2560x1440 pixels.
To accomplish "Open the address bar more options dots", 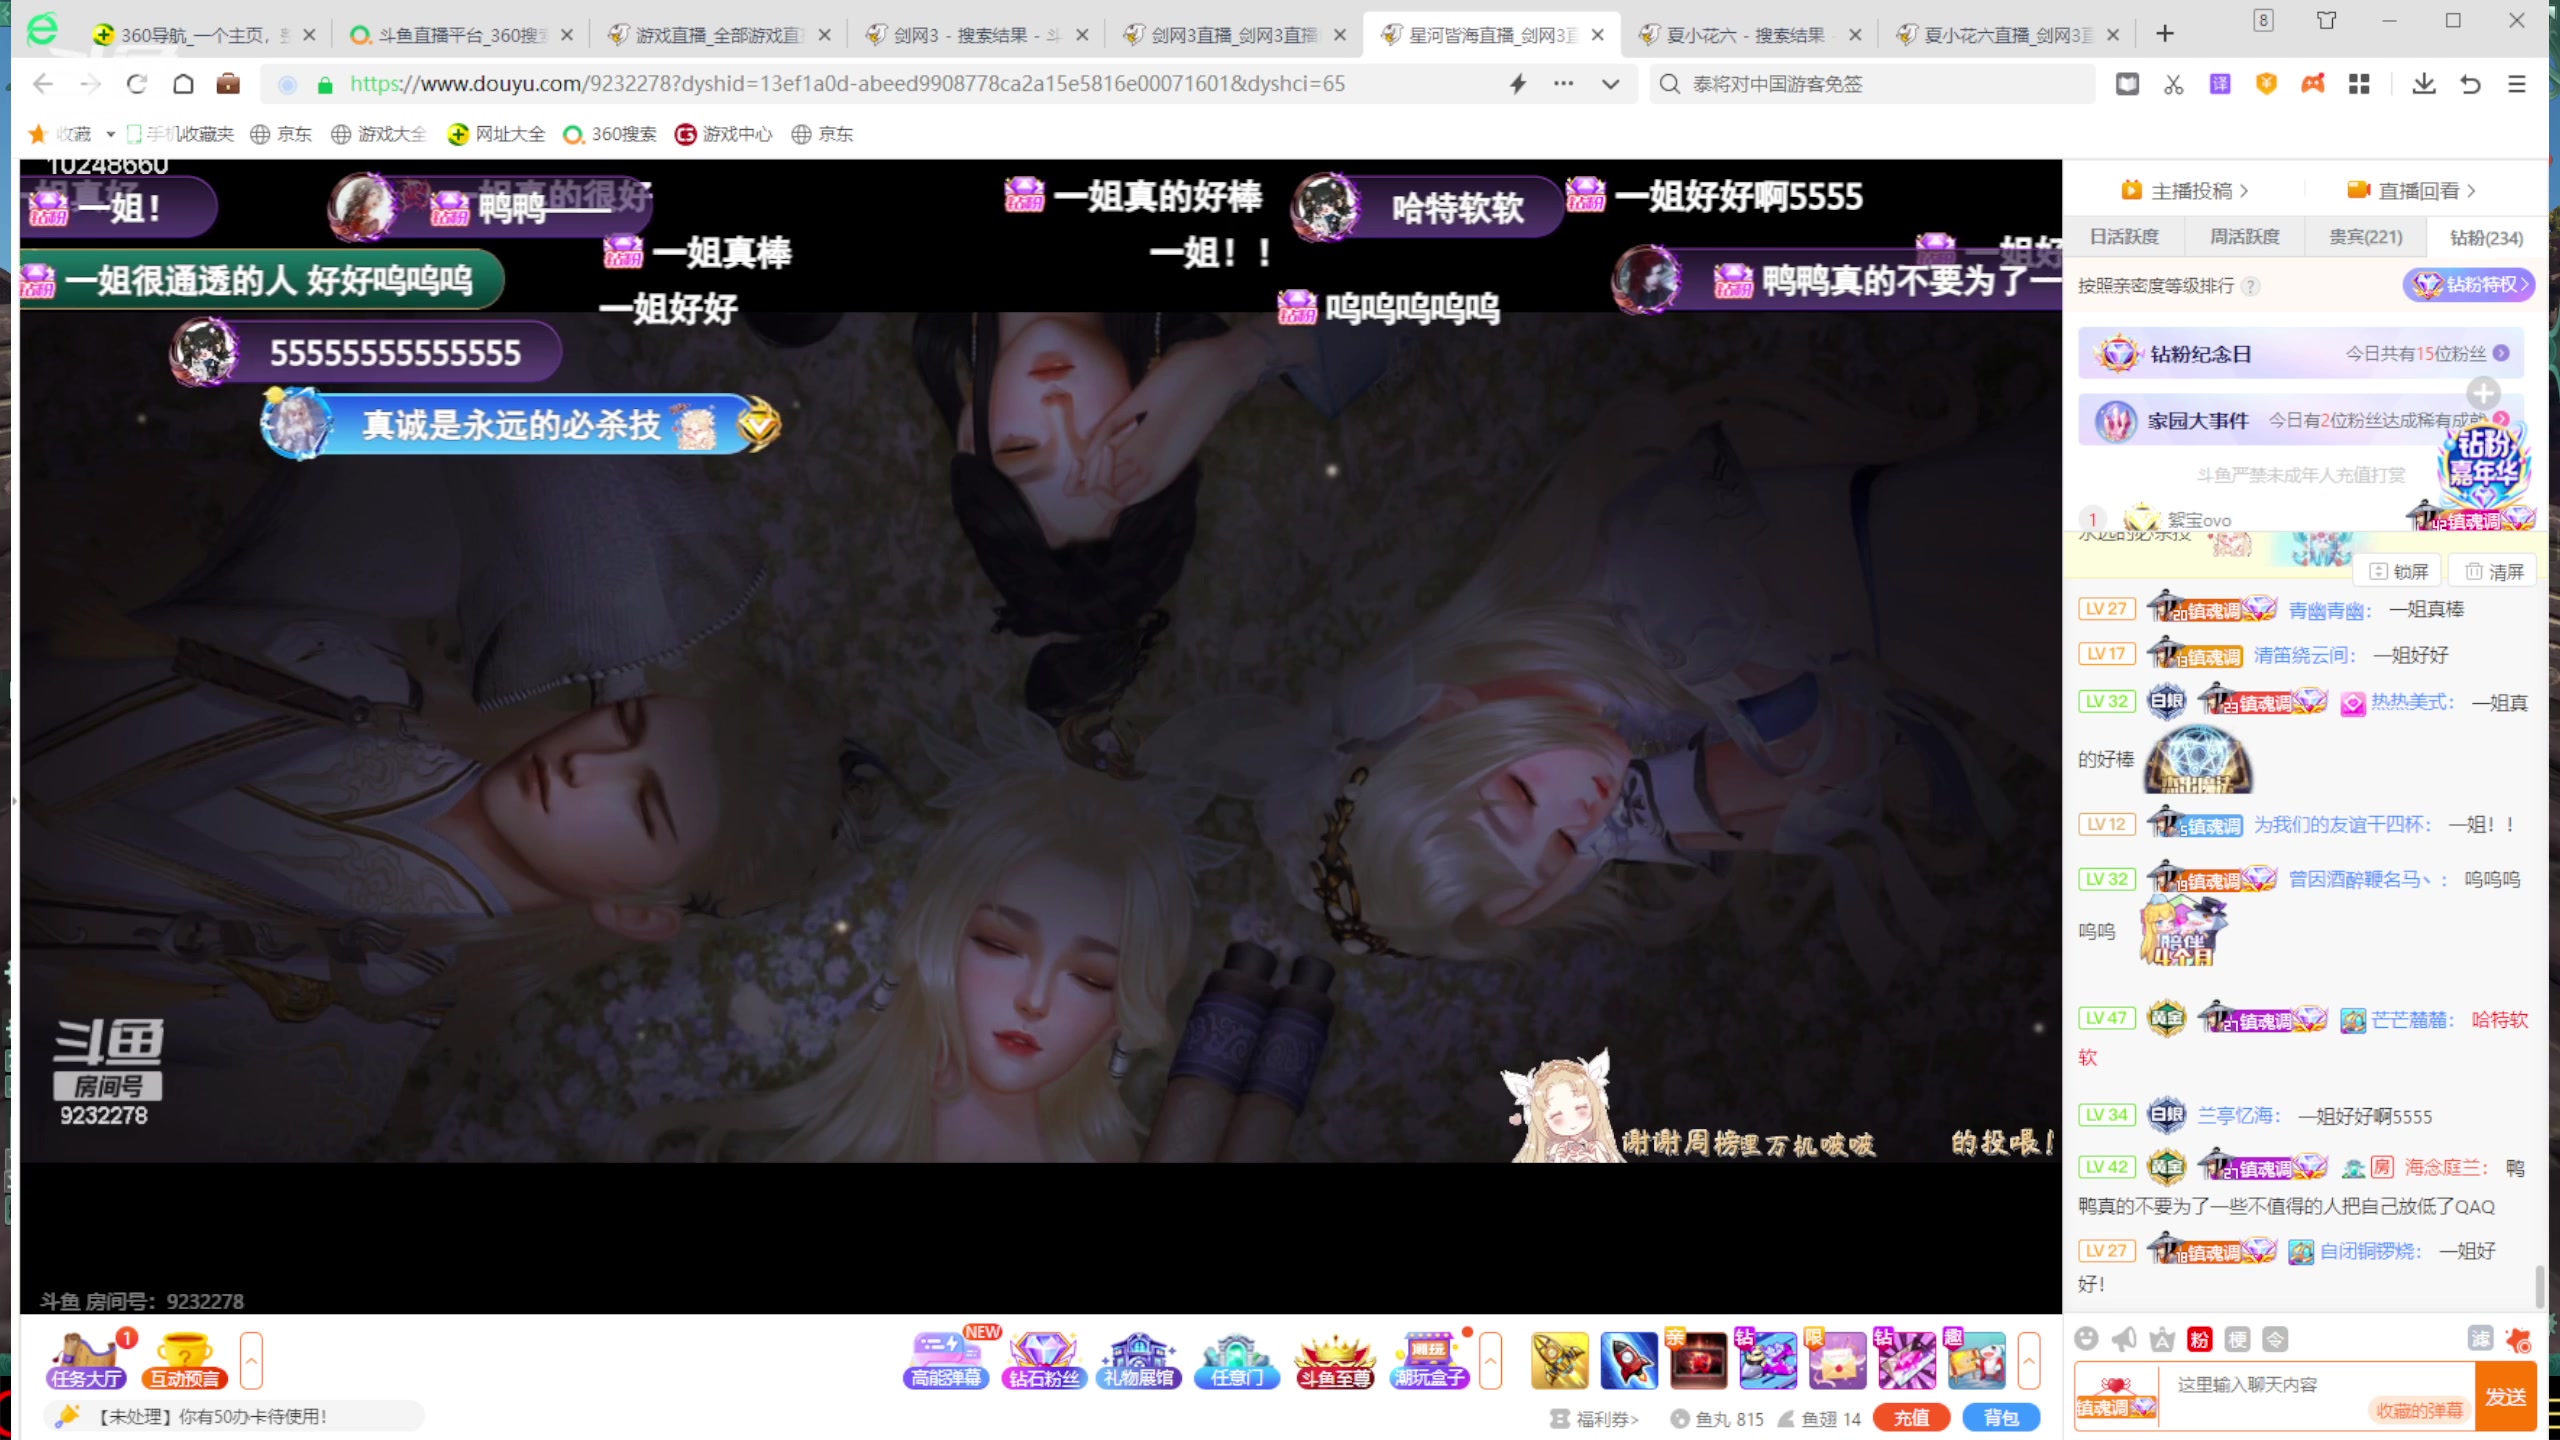I will tap(1564, 84).
